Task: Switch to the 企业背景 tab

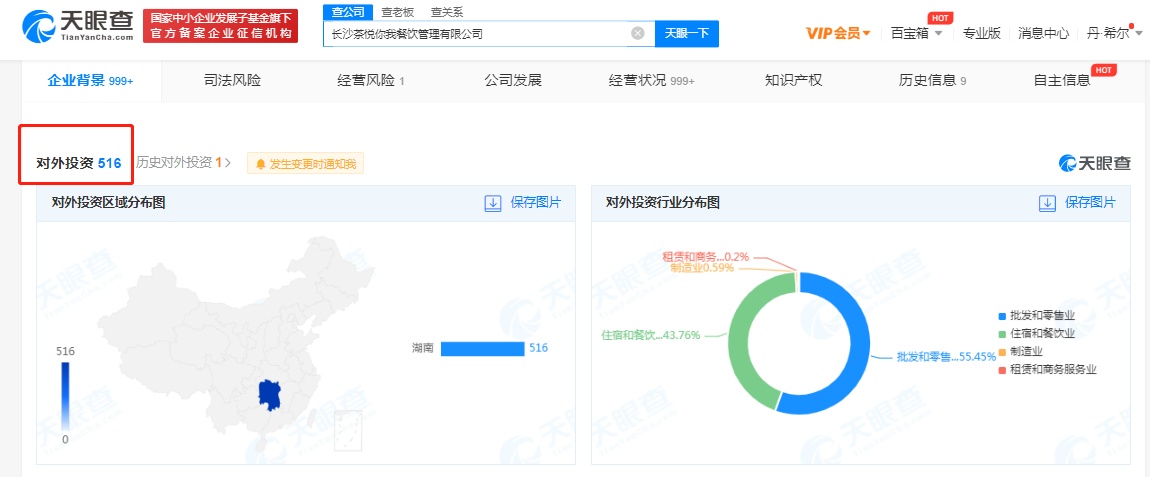Action: tap(91, 81)
